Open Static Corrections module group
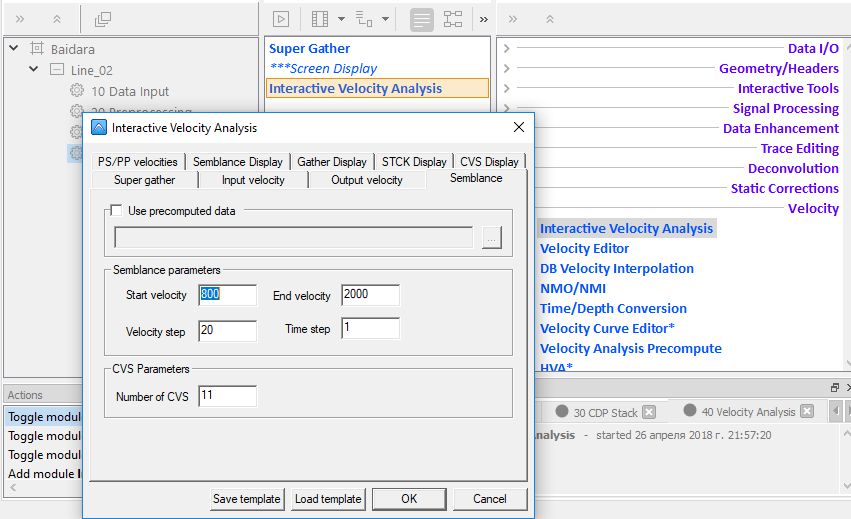Image resolution: width=851 pixels, height=519 pixels. pyautogui.click(x=784, y=188)
